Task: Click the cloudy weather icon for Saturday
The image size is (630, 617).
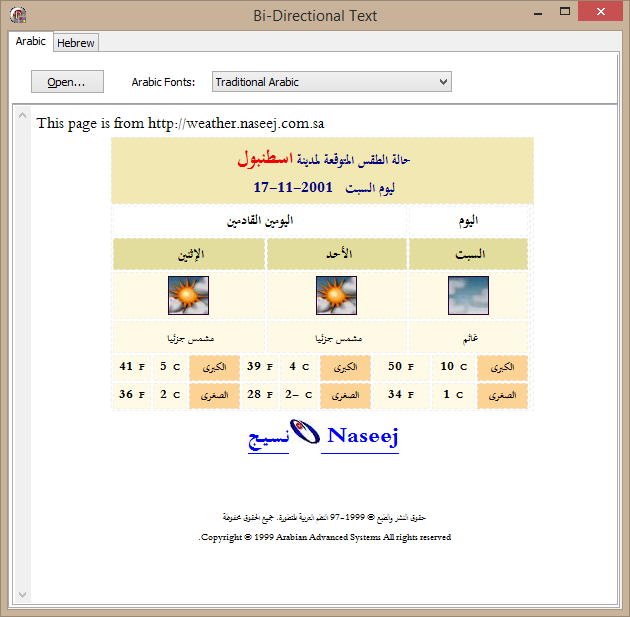Action: 468,296
